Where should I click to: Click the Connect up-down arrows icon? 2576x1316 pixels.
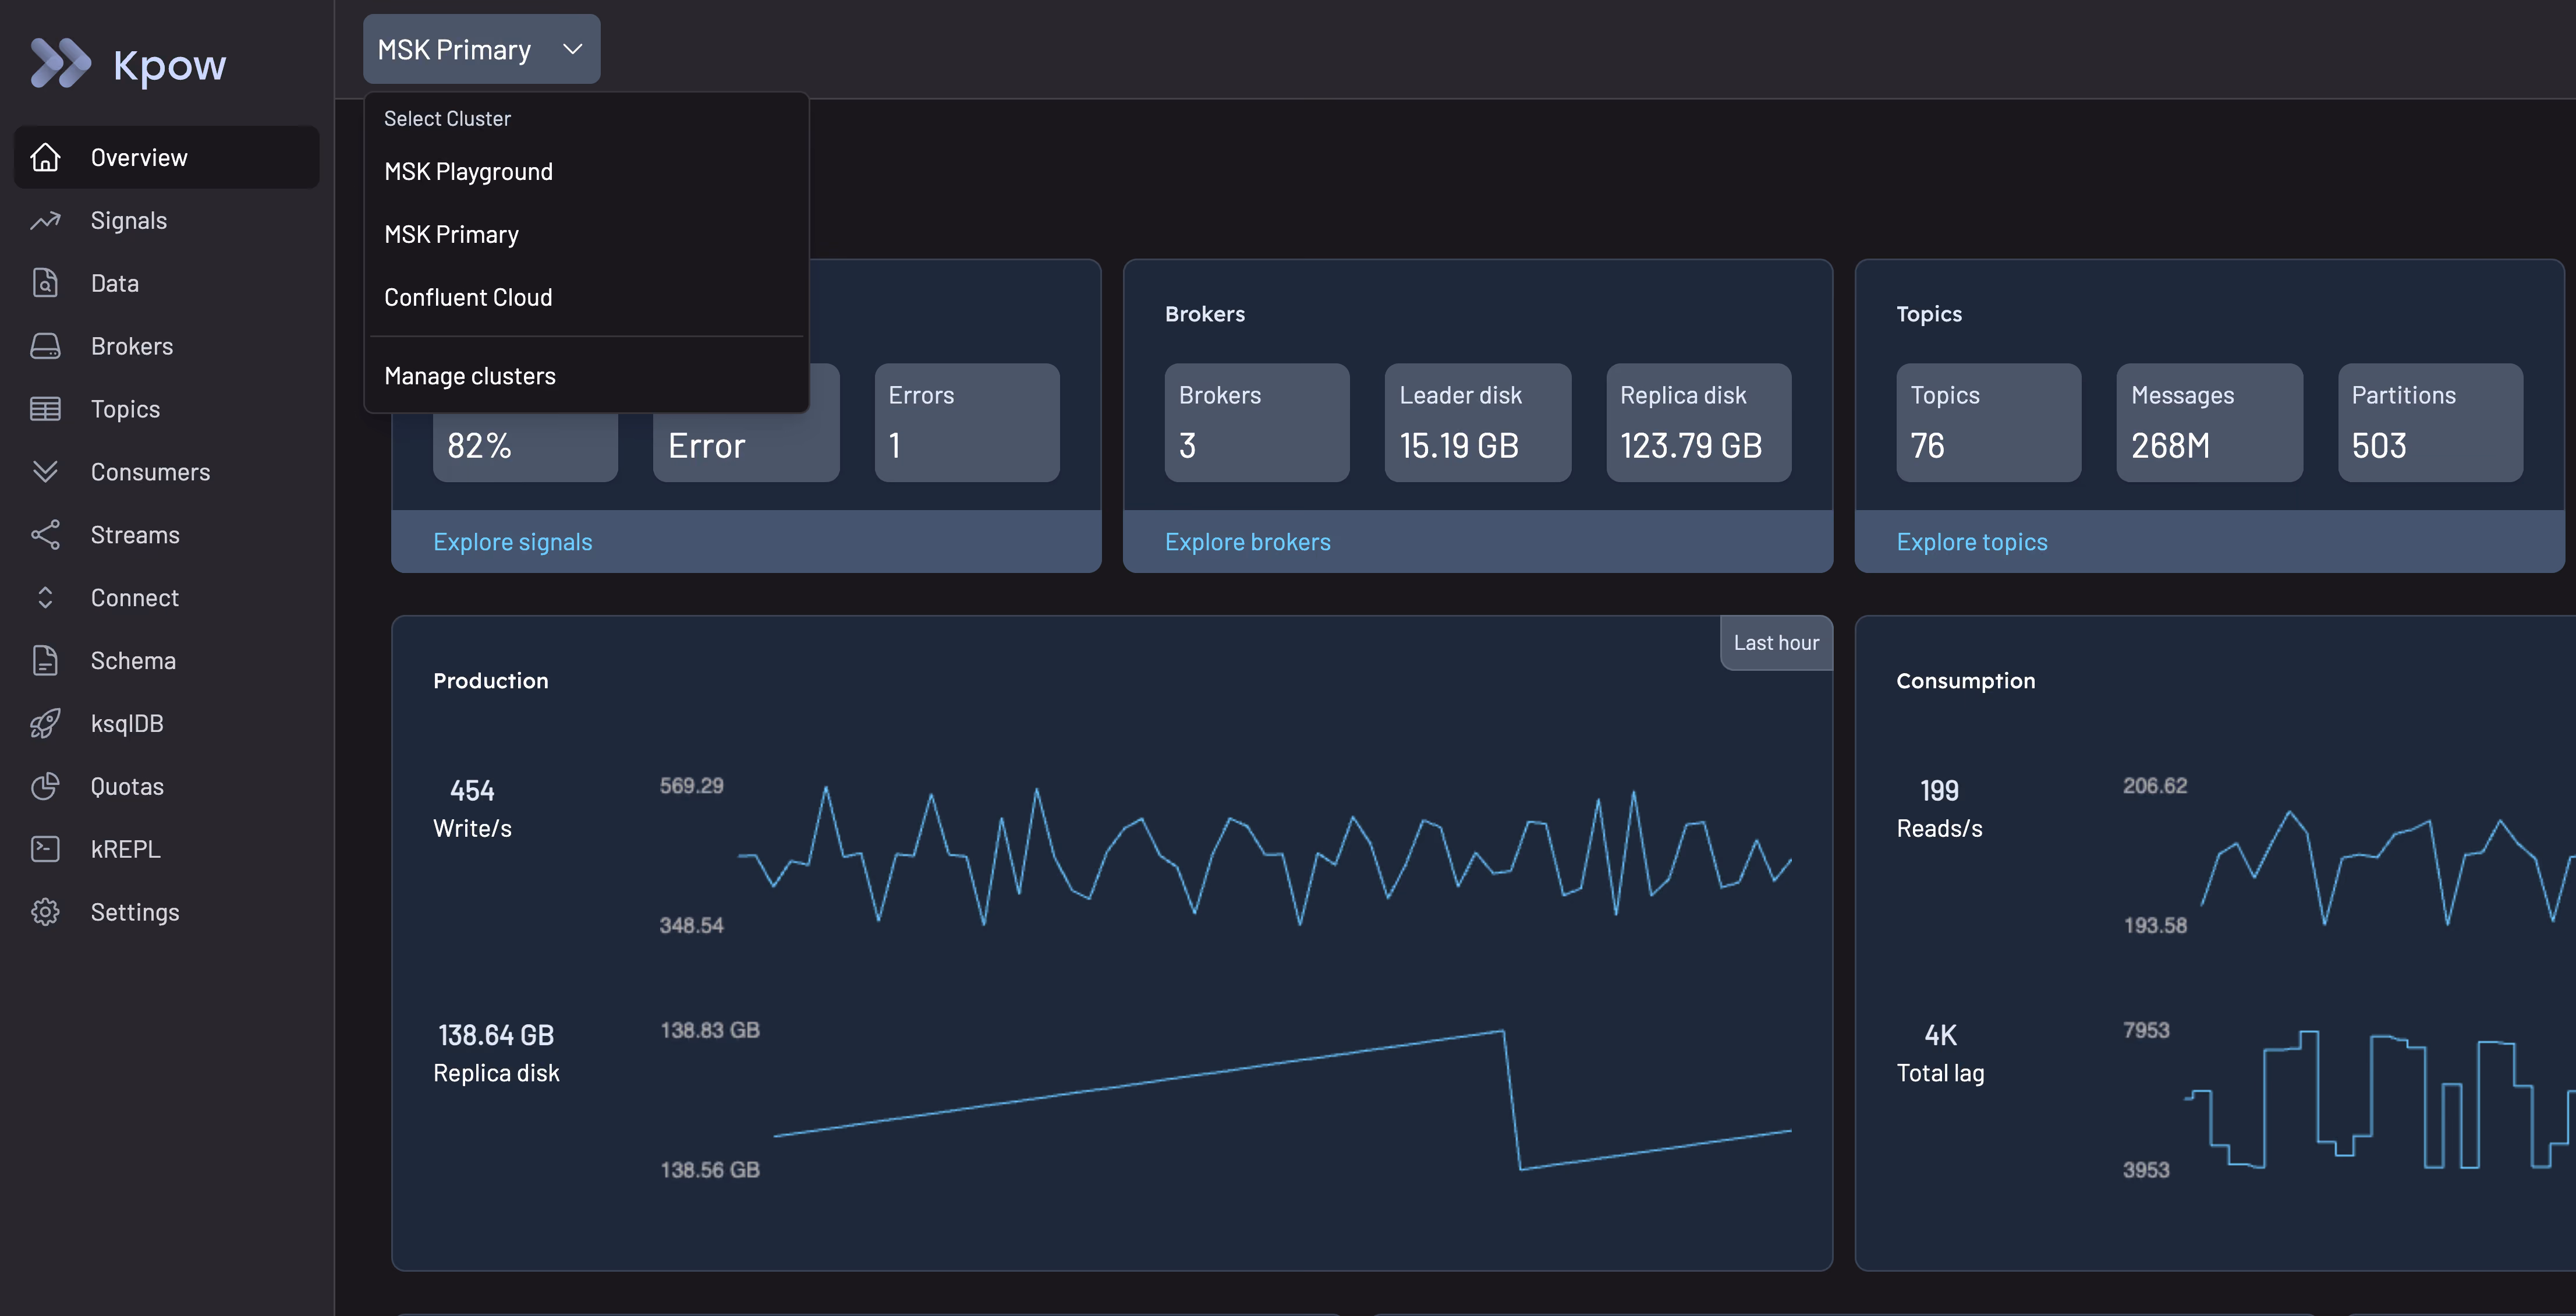(45, 598)
